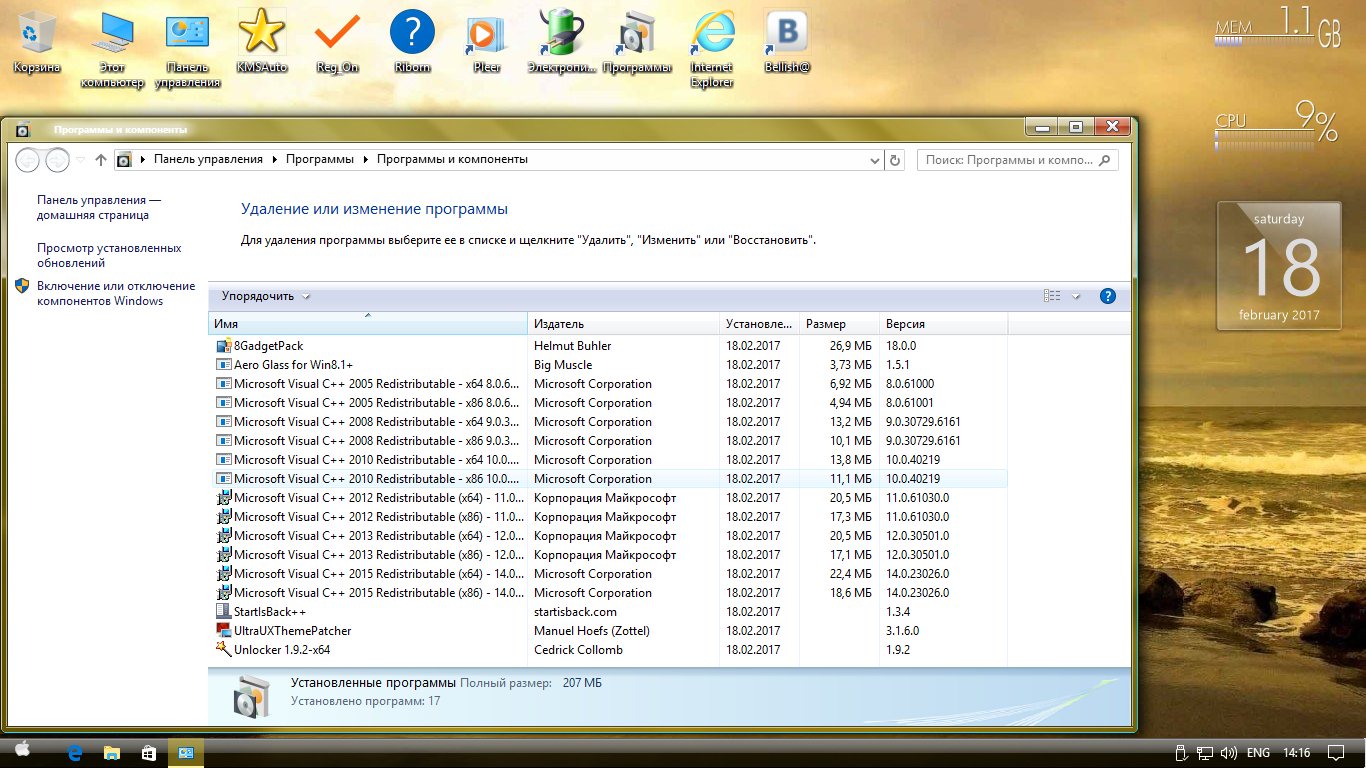
Task: Open Панель управления домашняя страница link
Action: click(x=99, y=207)
